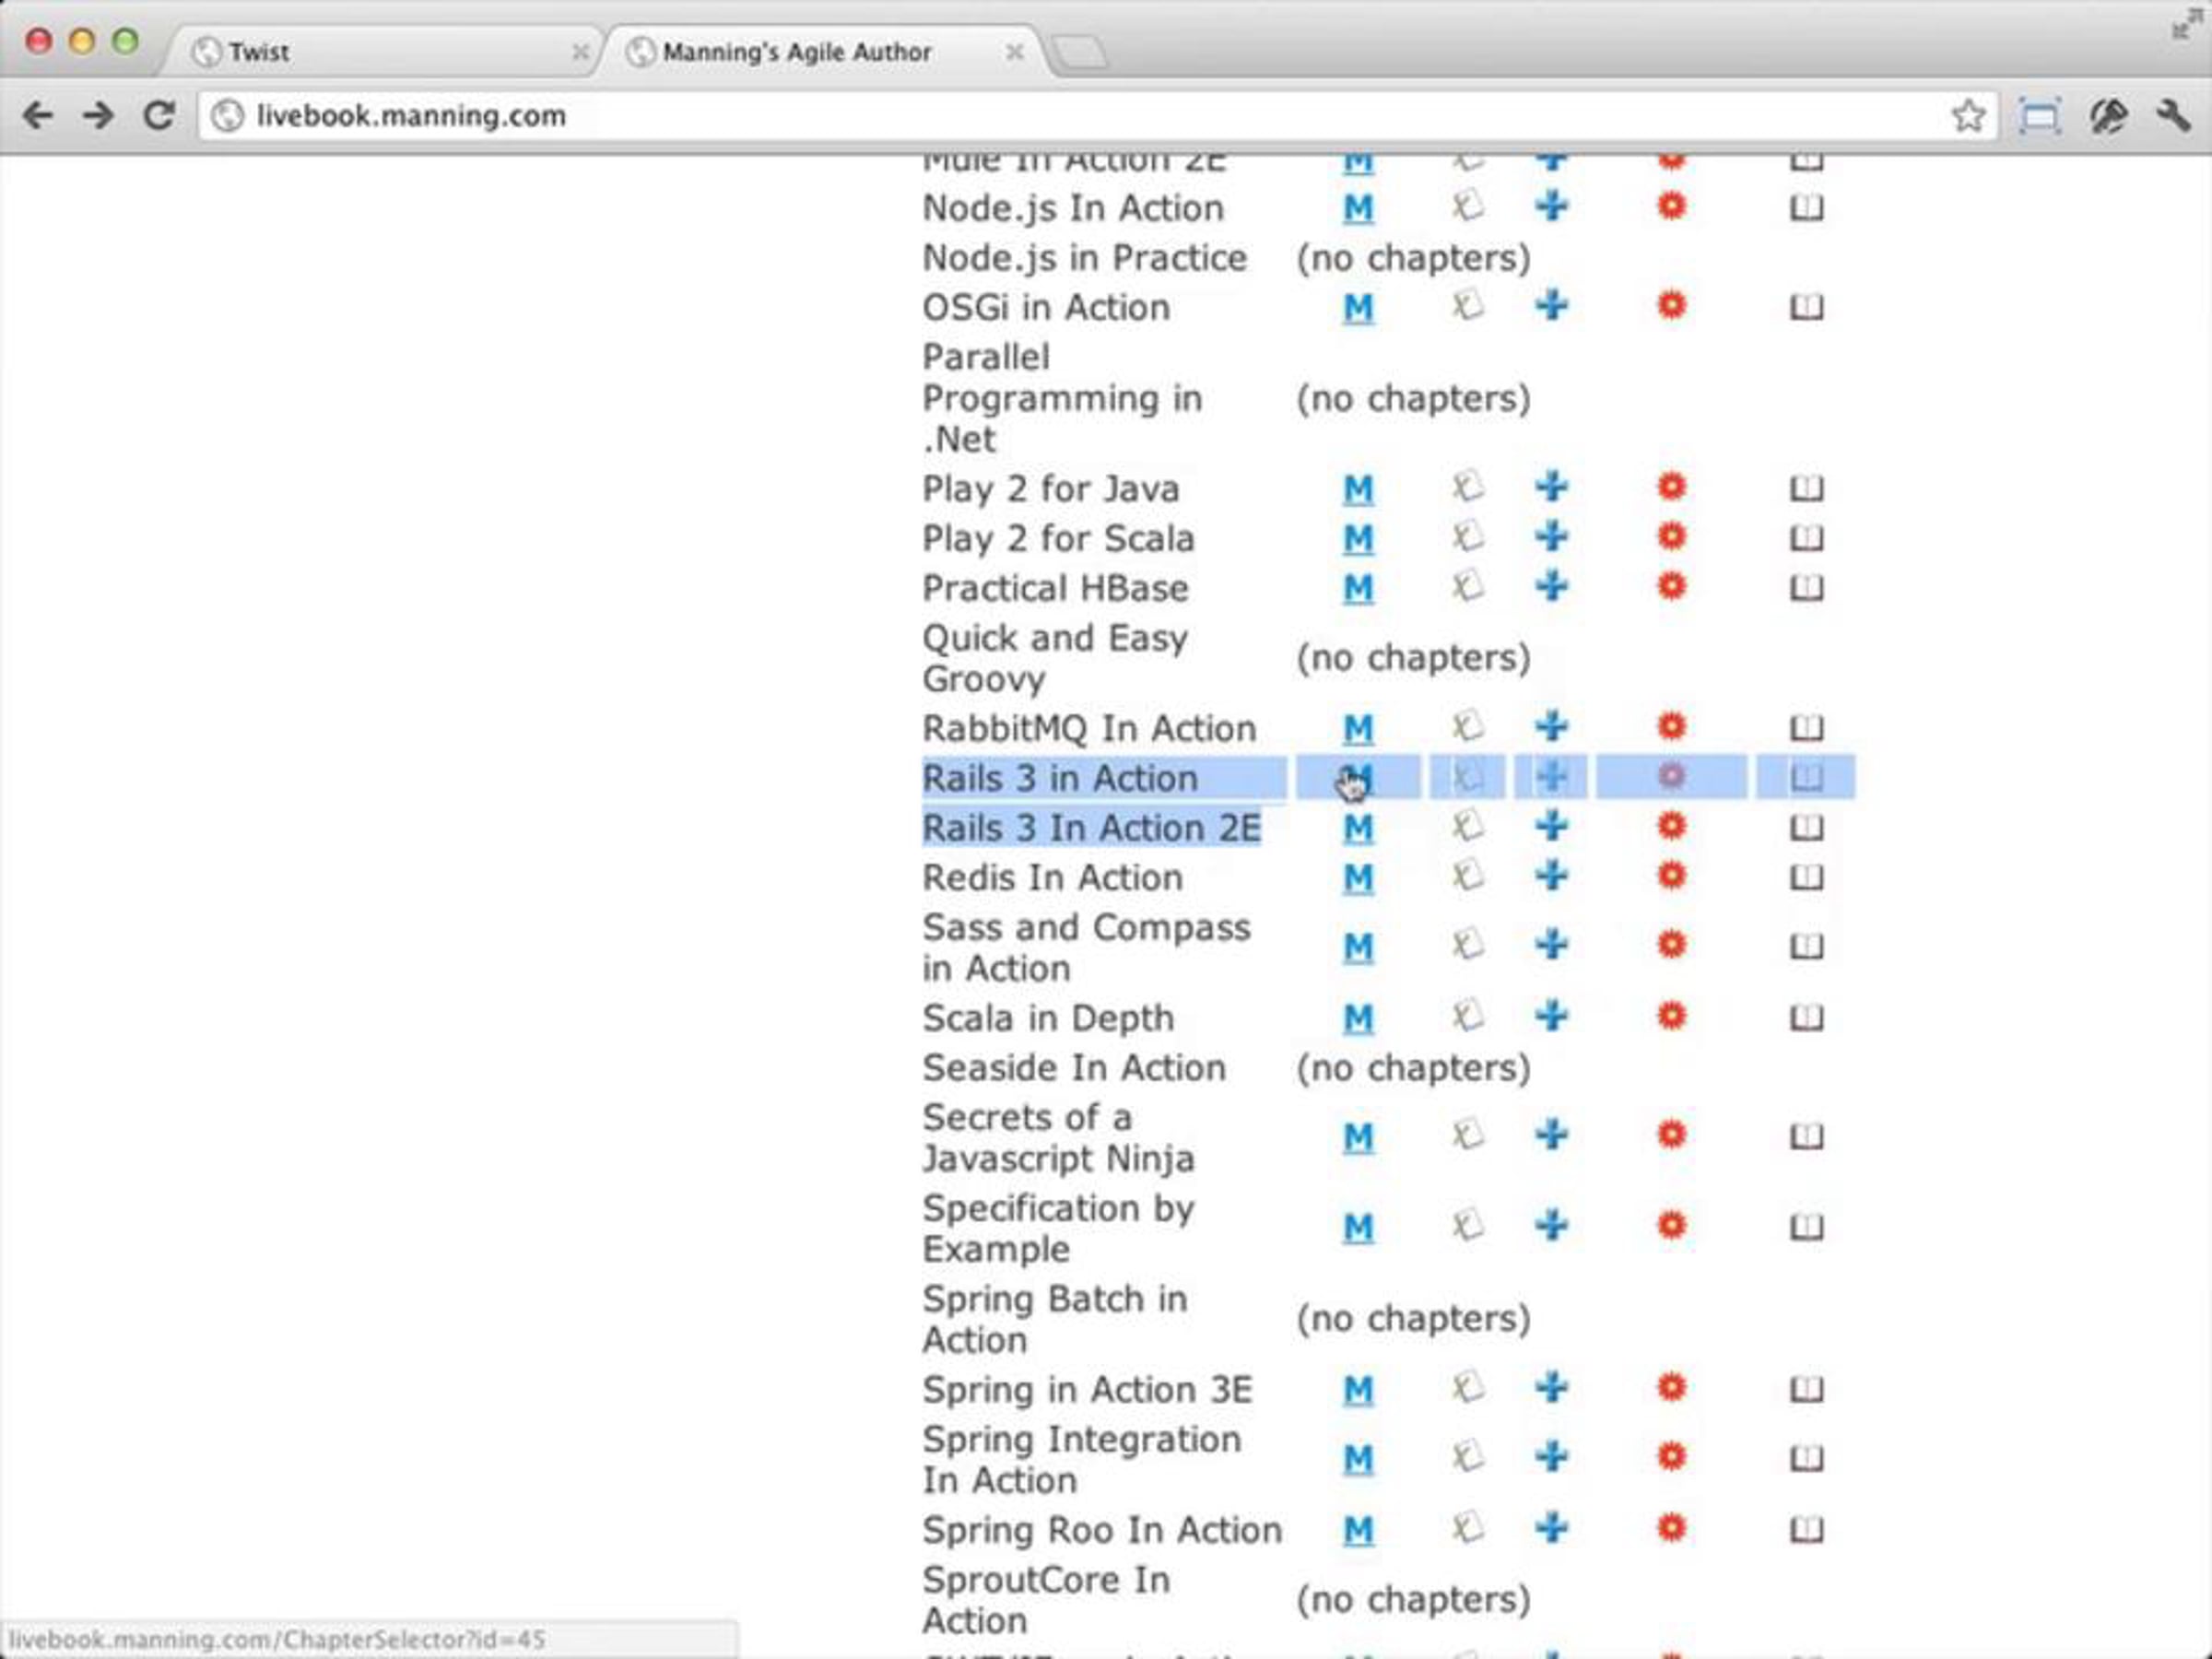
Task: Click the red gear icon for Scala in Depth
Action: (1671, 1016)
